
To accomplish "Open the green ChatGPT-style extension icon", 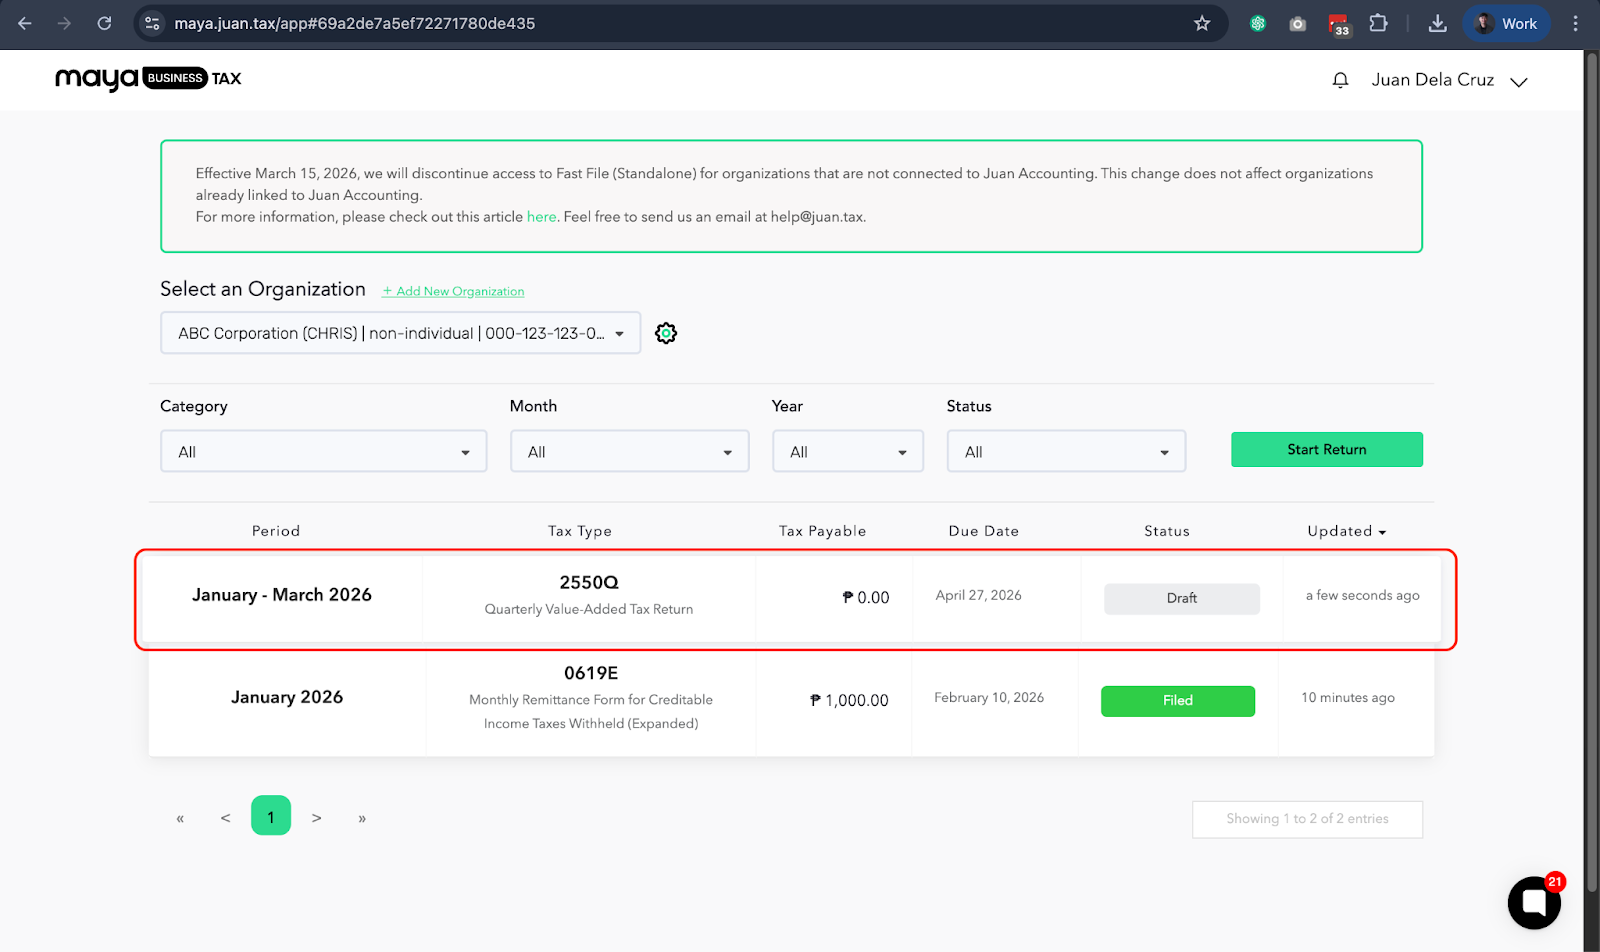I will point(1258,23).
